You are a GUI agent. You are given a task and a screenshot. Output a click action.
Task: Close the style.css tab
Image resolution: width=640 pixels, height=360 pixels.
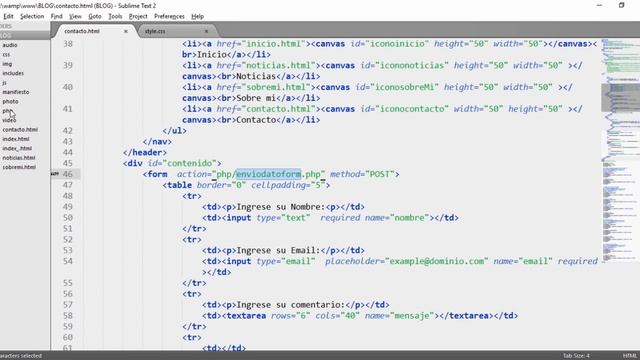pos(206,31)
